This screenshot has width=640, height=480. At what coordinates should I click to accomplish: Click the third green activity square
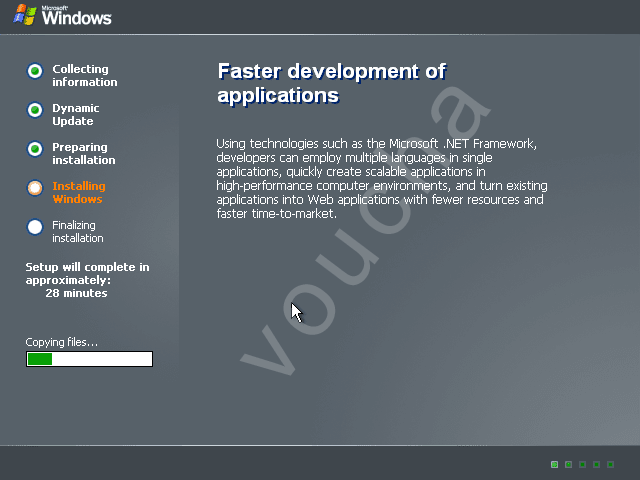(x=582, y=464)
